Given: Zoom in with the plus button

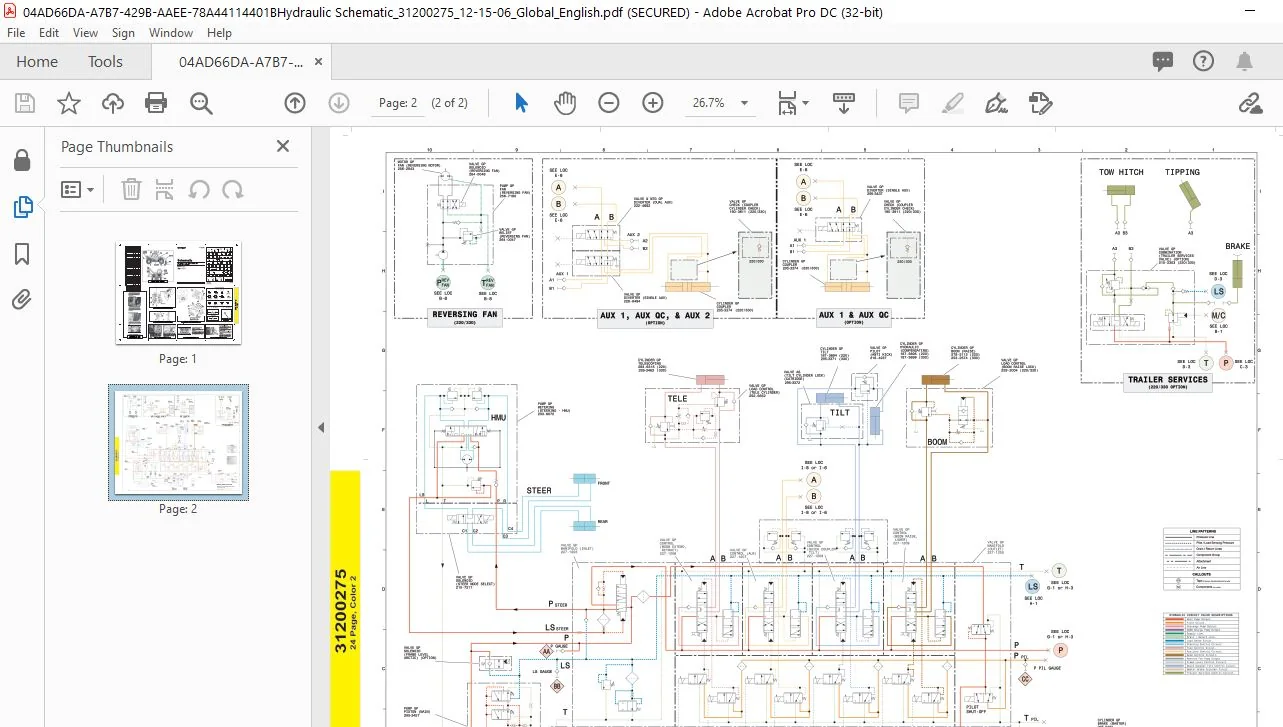Looking at the screenshot, I should pos(653,103).
